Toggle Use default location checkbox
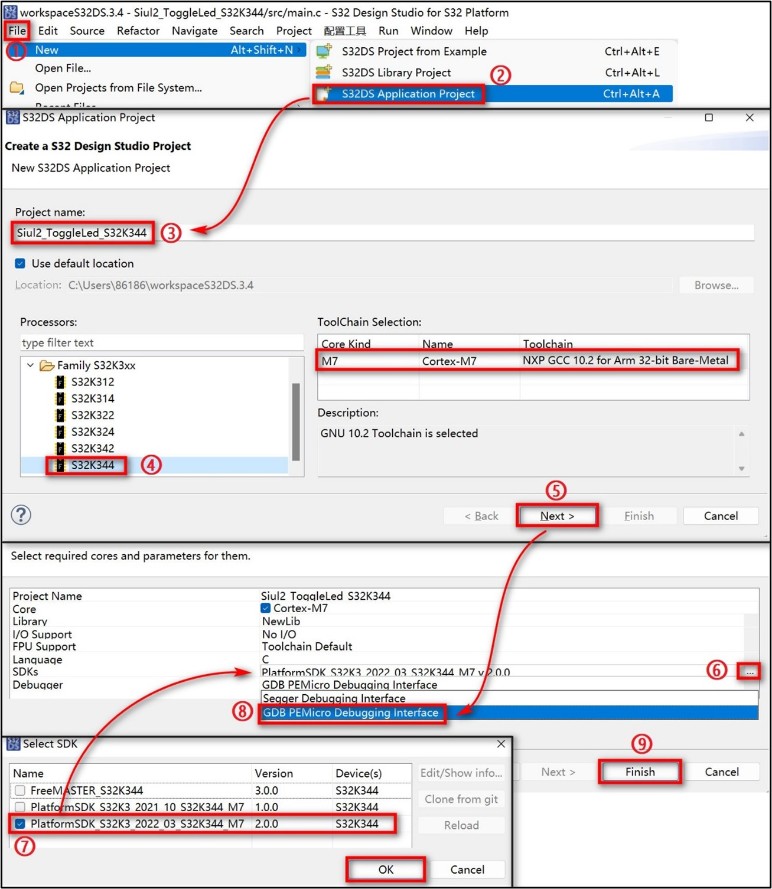Viewport: 772px width, 889px height. click(x=20, y=263)
